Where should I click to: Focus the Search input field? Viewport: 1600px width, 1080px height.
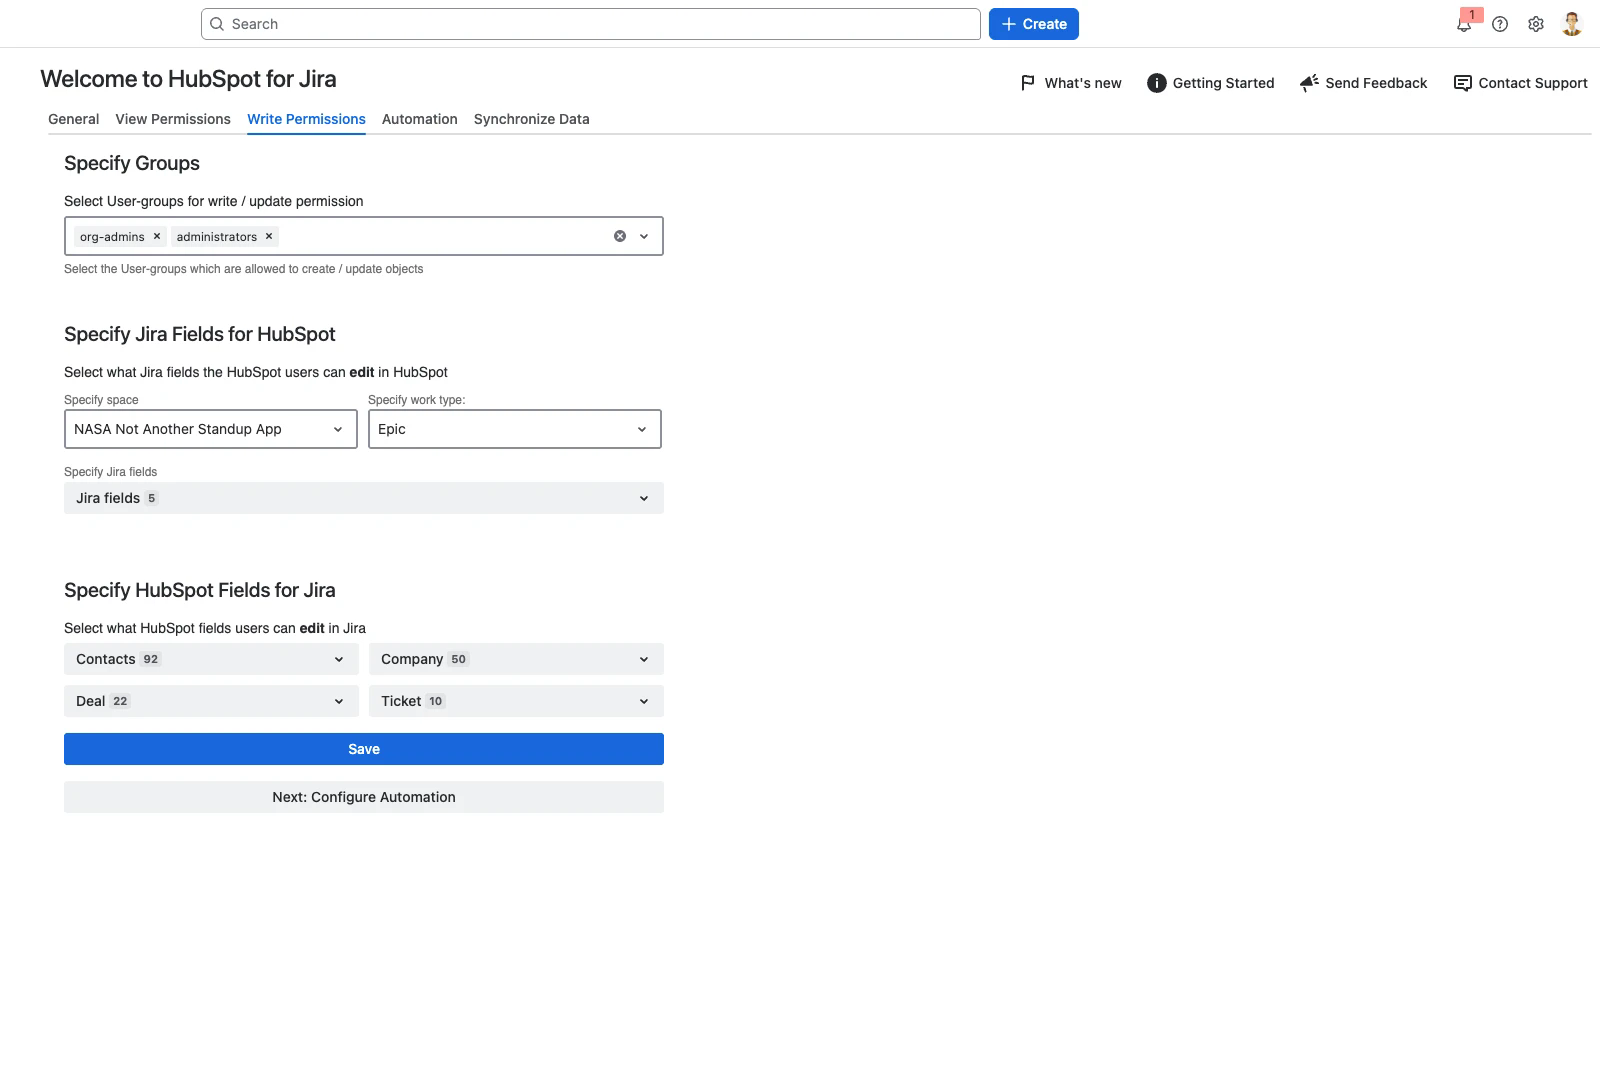591,24
